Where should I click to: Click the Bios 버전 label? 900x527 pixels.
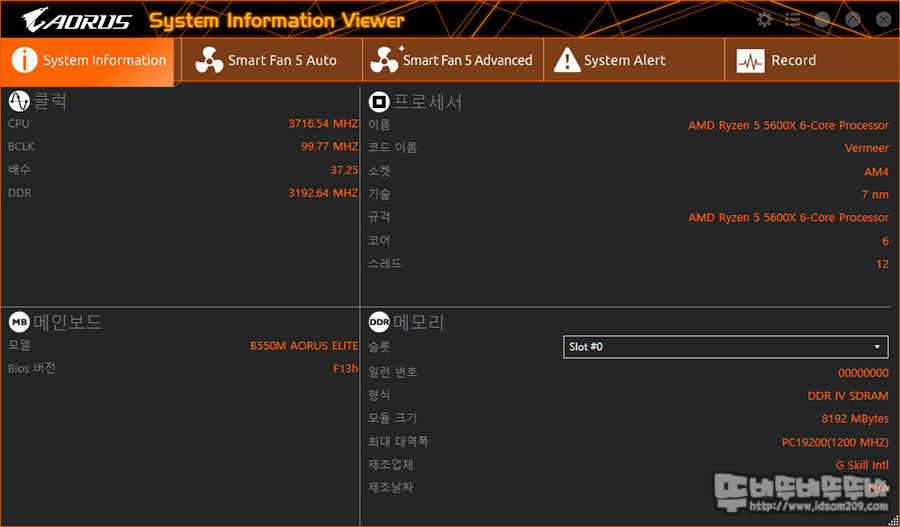[x=32, y=369]
